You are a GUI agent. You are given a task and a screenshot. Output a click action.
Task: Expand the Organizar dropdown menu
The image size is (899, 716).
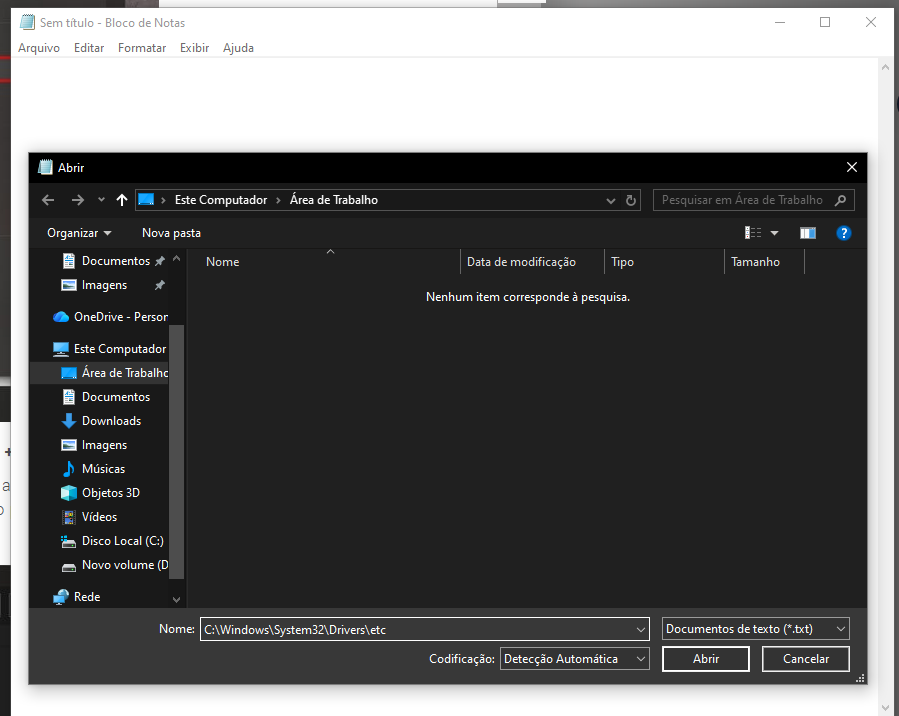79,233
